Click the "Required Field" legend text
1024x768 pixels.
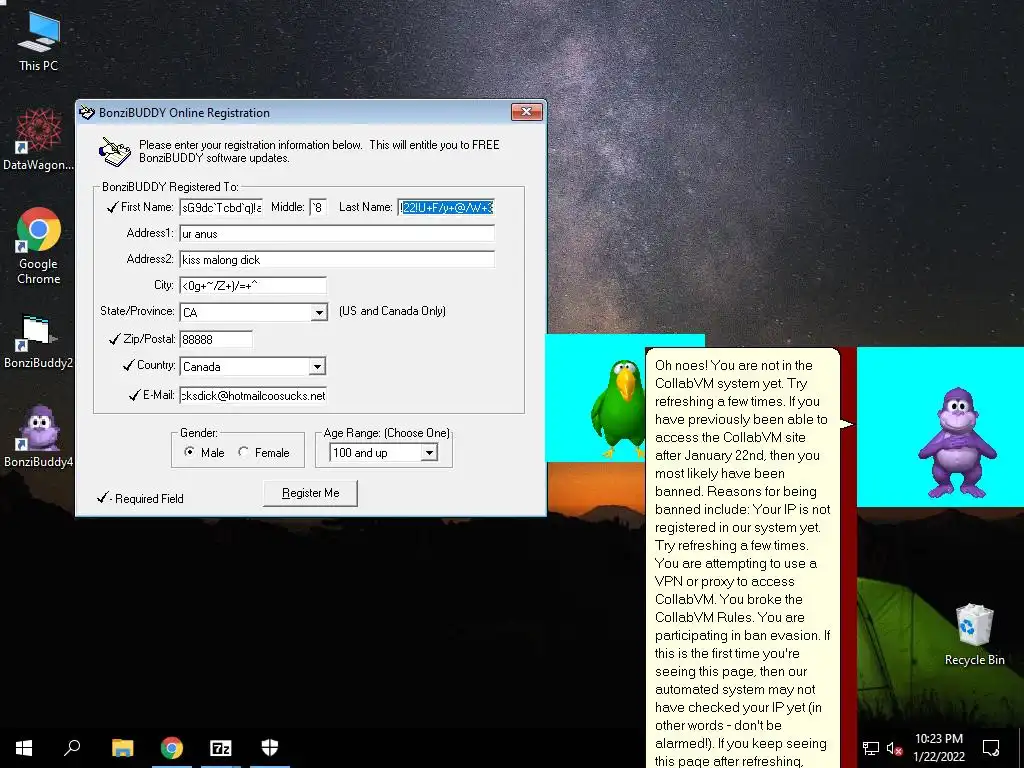click(149, 499)
